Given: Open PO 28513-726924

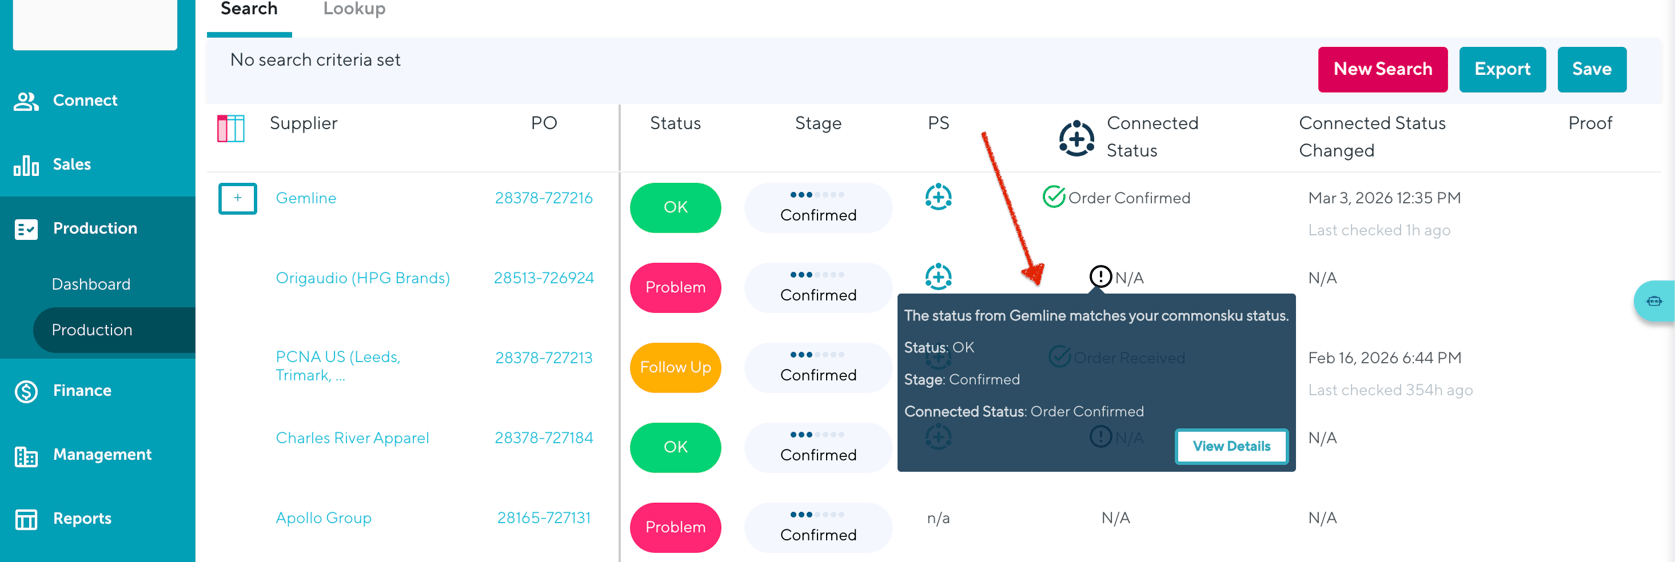Looking at the screenshot, I should pyautogui.click(x=544, y=278).
